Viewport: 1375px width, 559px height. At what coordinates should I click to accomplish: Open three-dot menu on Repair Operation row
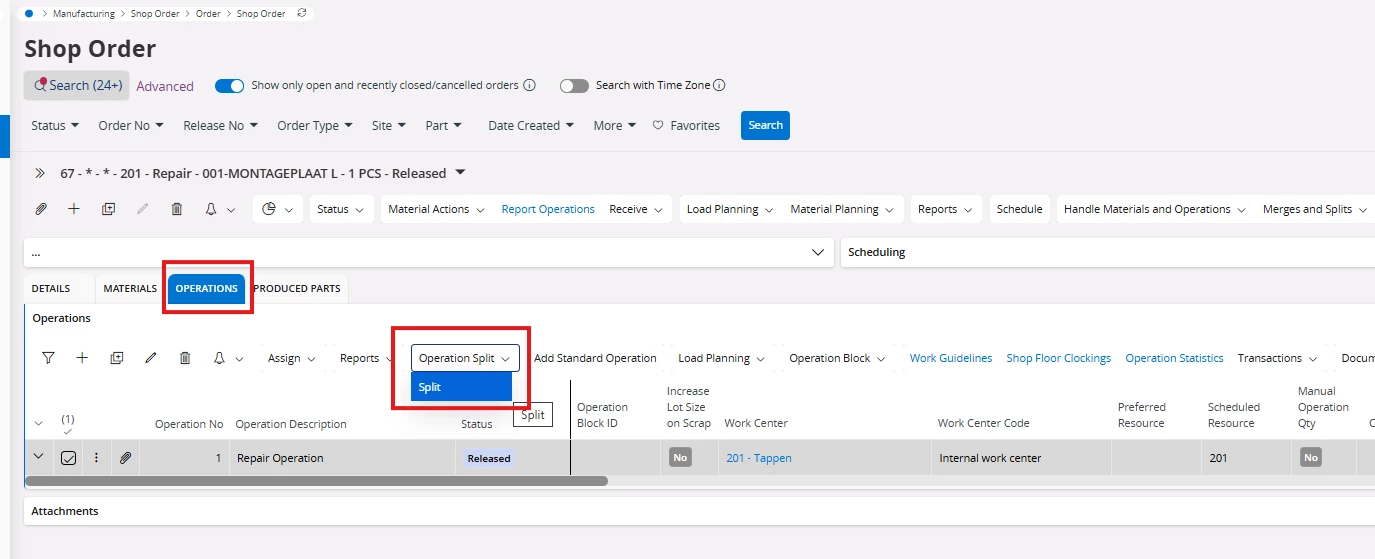point(97,458)
